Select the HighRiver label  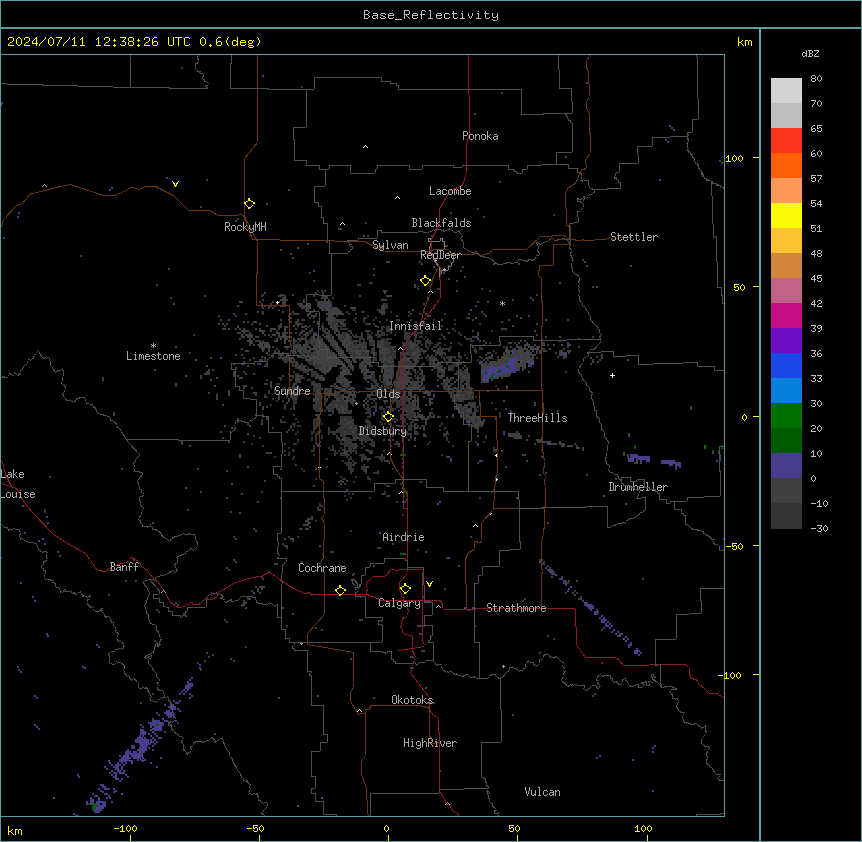[430, 743]
